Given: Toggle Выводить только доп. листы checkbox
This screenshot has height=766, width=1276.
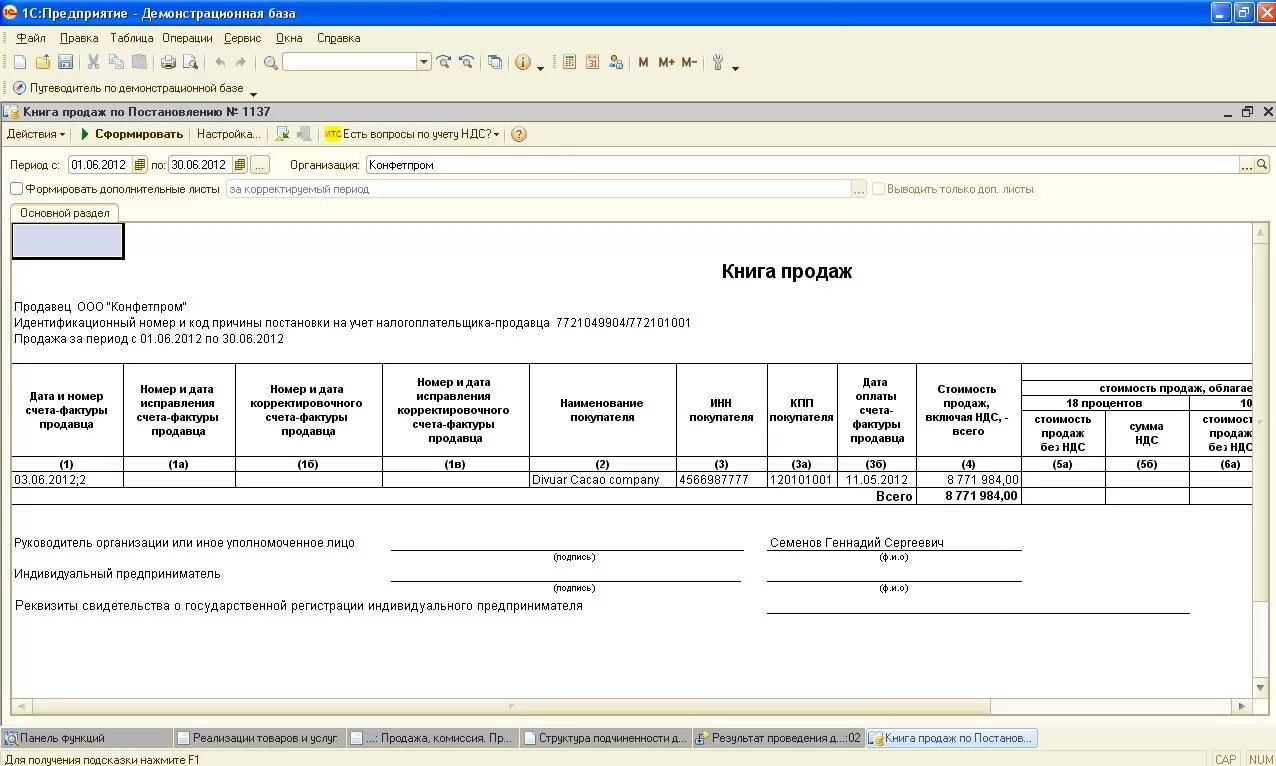Looking at the screenshot, I should (x=878, y=189).
